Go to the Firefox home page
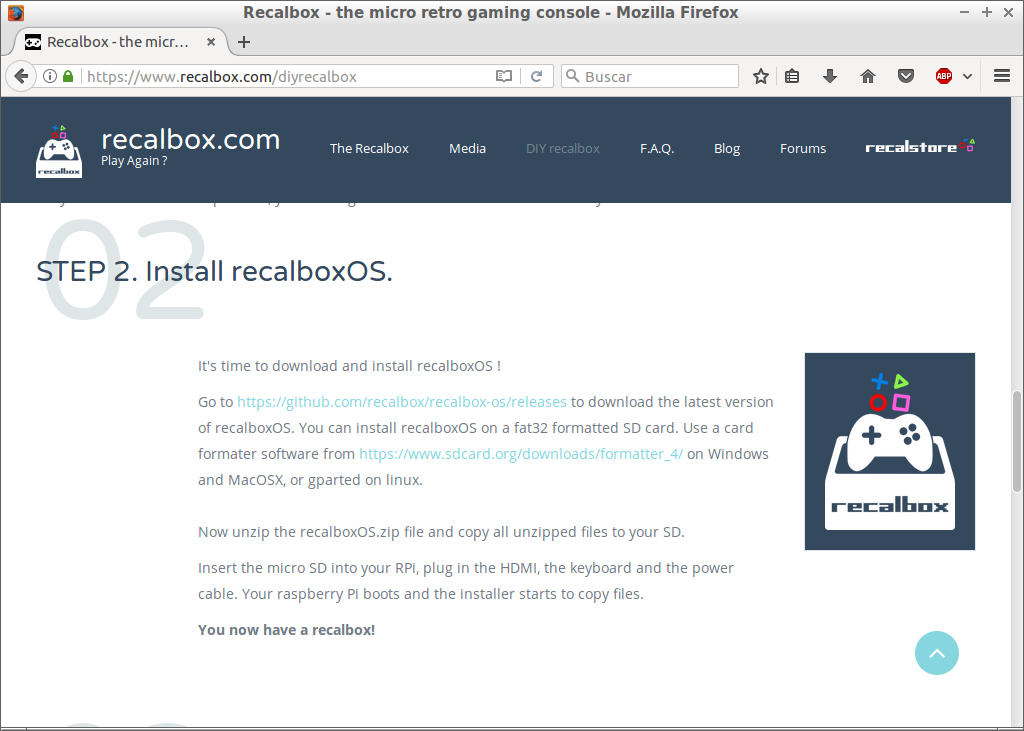The height and width of the screenshot is (731, 1024). click(x=867, y=76)
